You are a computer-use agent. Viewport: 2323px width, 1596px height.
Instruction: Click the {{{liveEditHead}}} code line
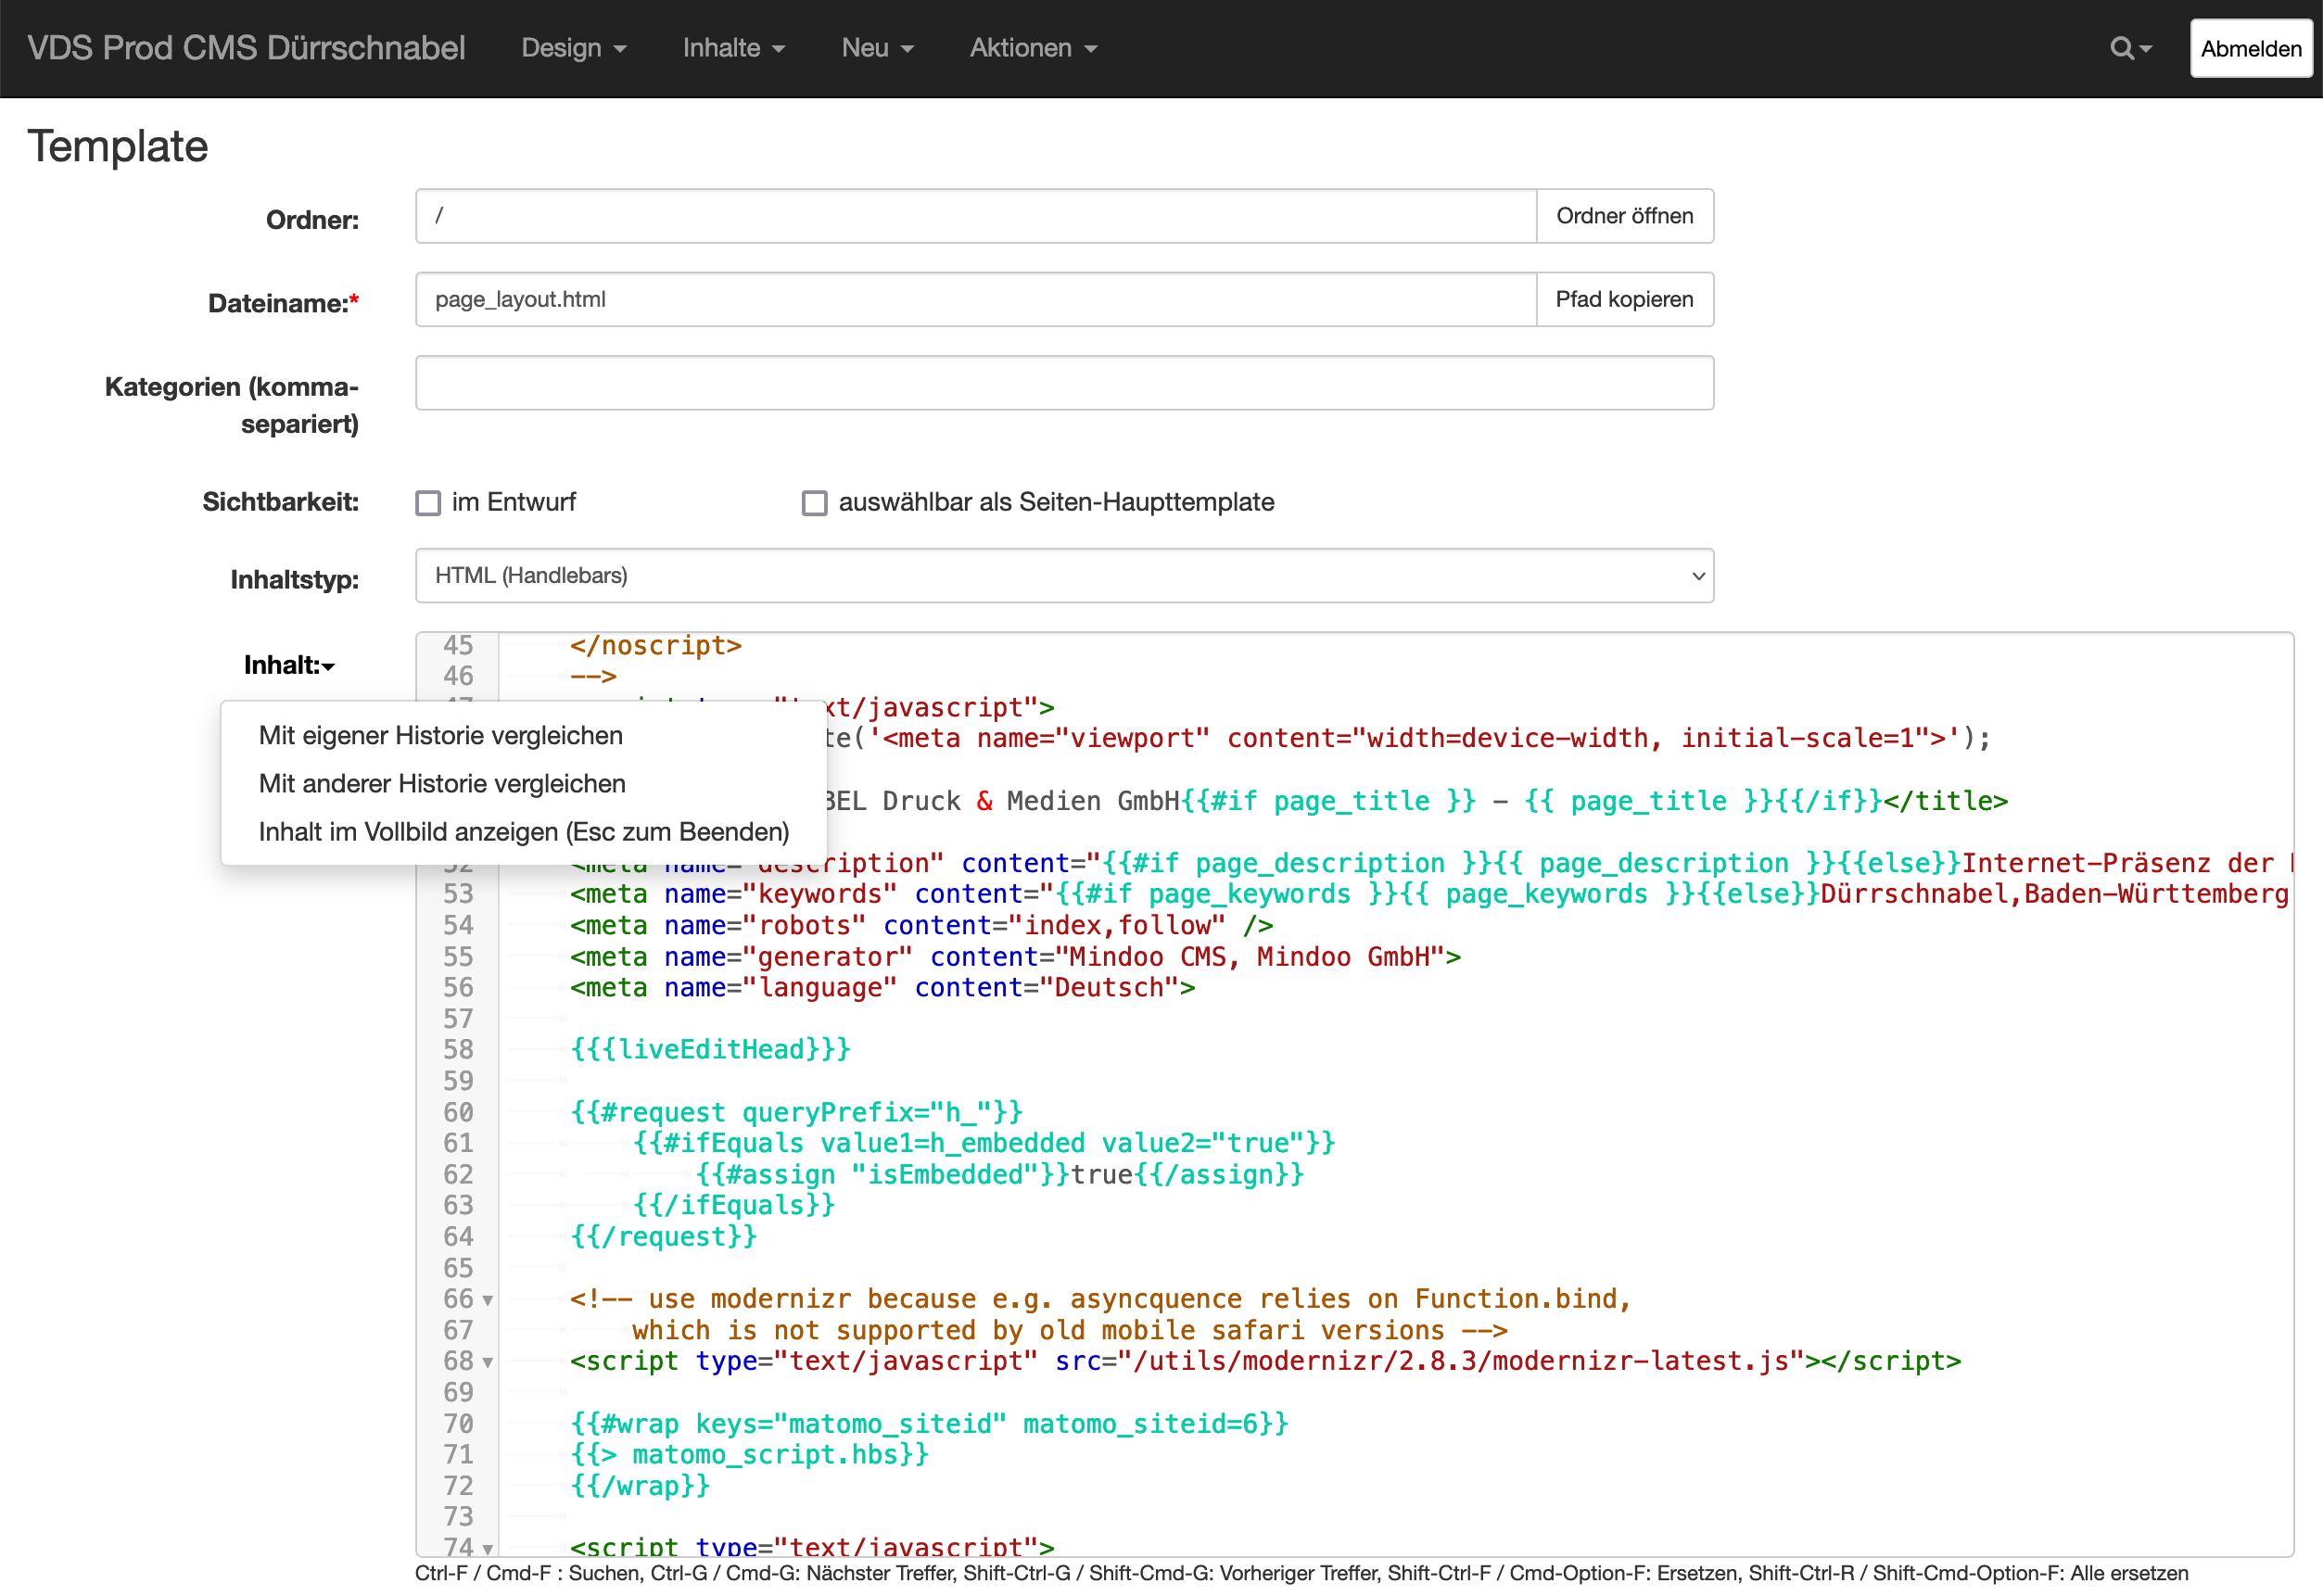pos(710,1050)
